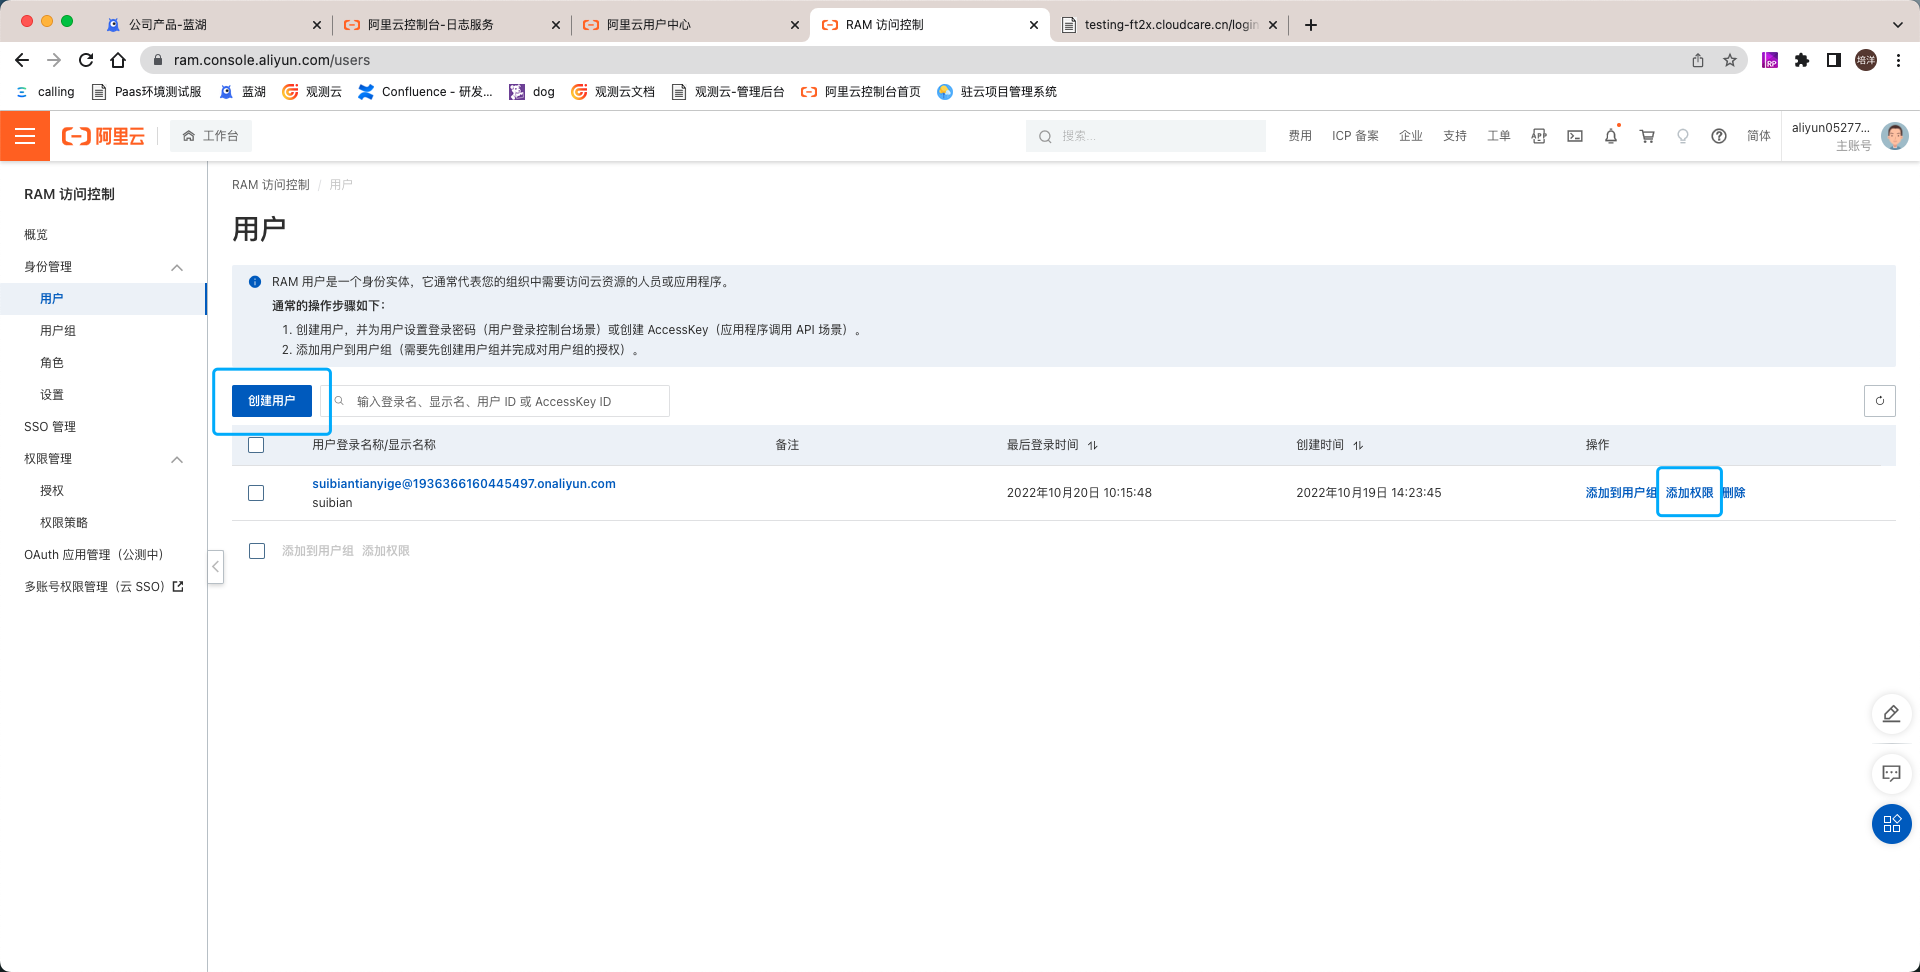Open 多账号权限管理 (云 SSO) external link
The height and width of the screenshot is (972, 1920).
(x=104, y=587)
